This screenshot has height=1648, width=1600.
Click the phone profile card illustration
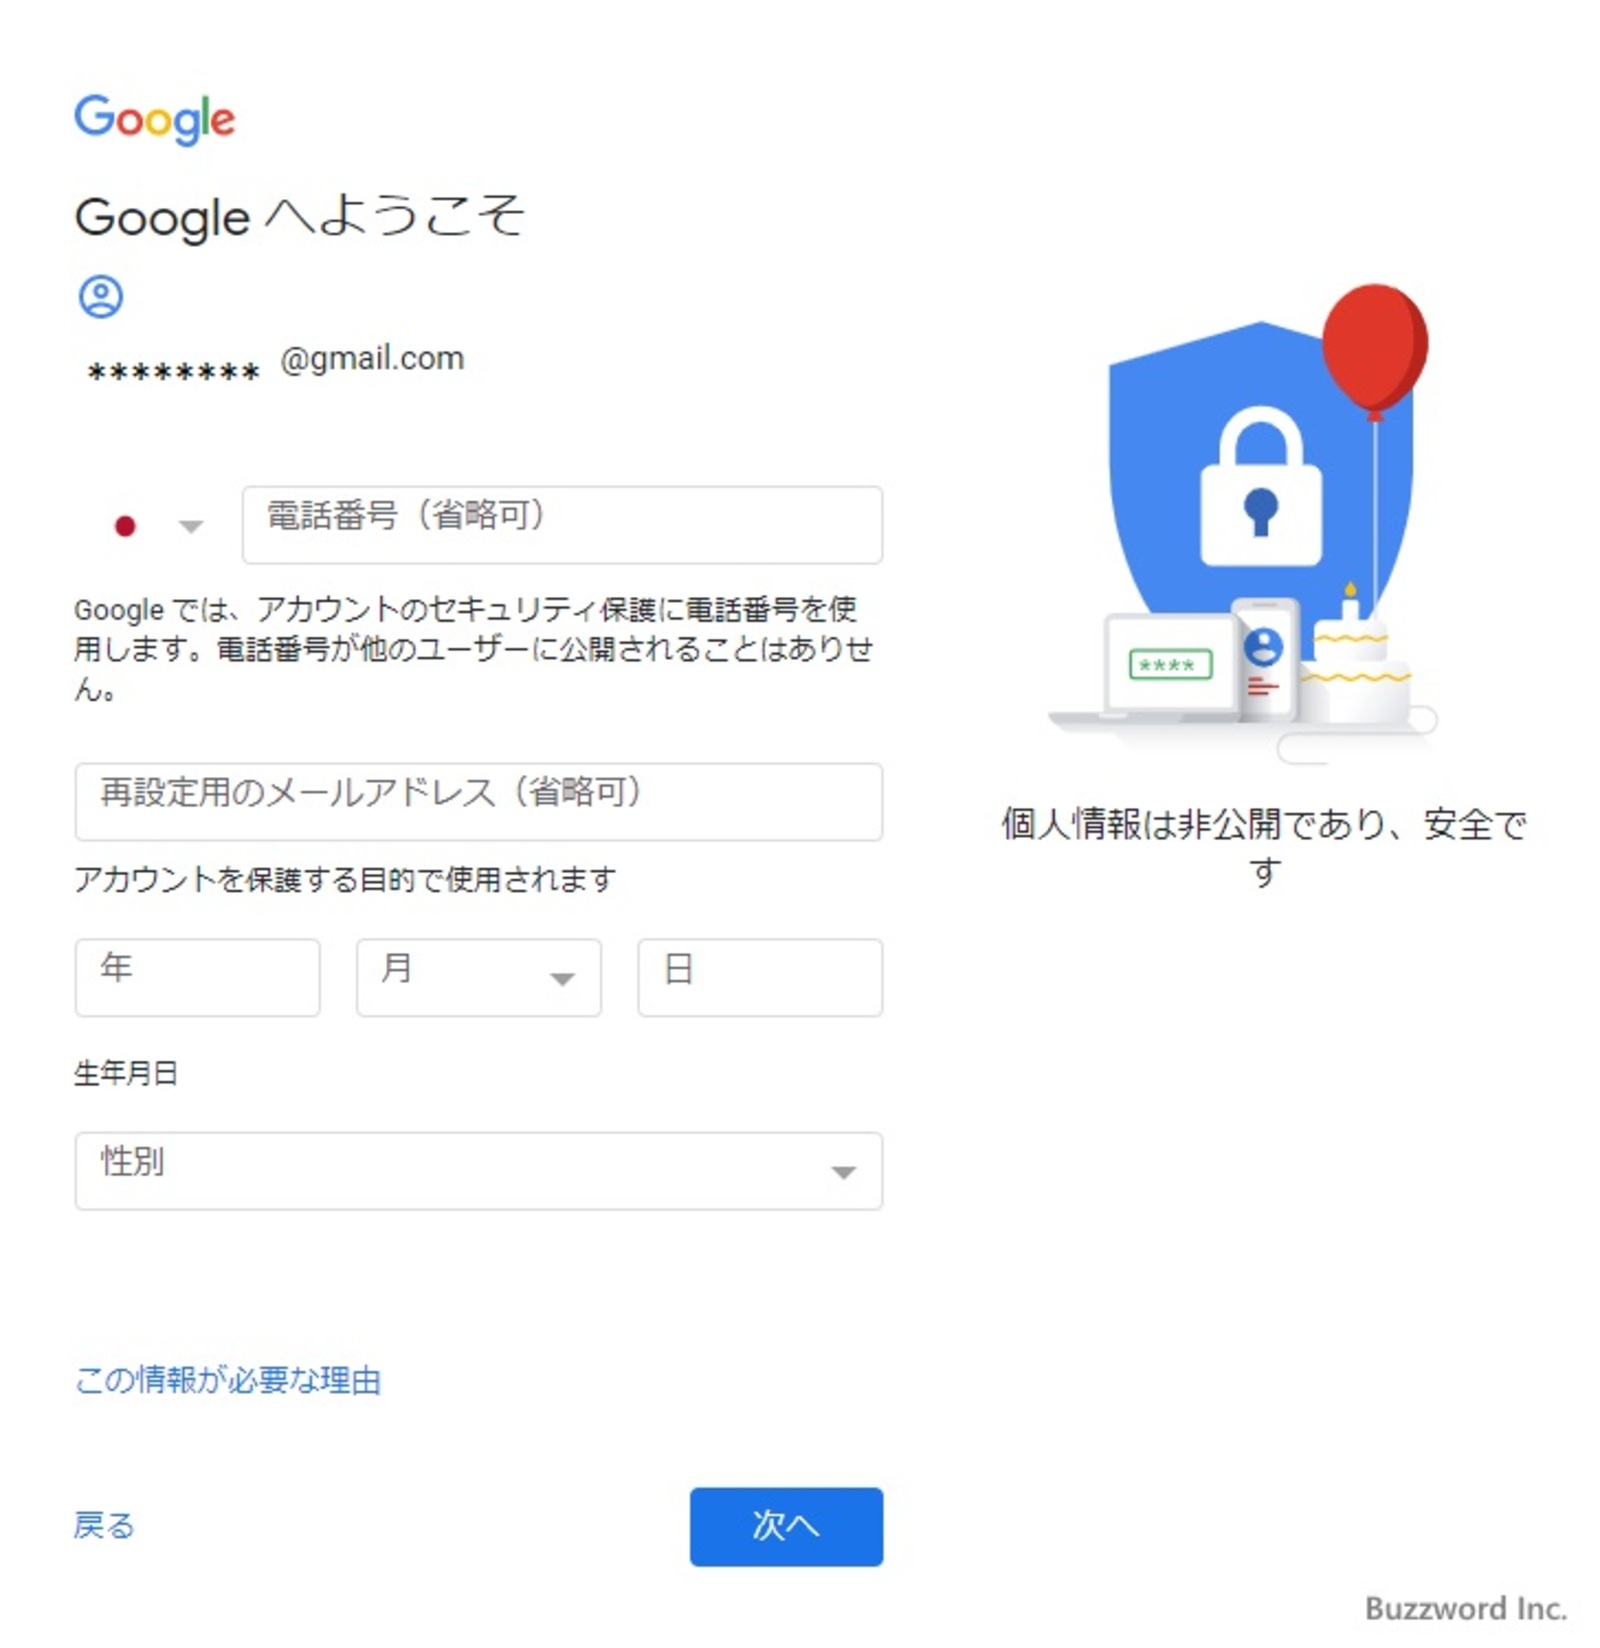[x=1264, y=659]
